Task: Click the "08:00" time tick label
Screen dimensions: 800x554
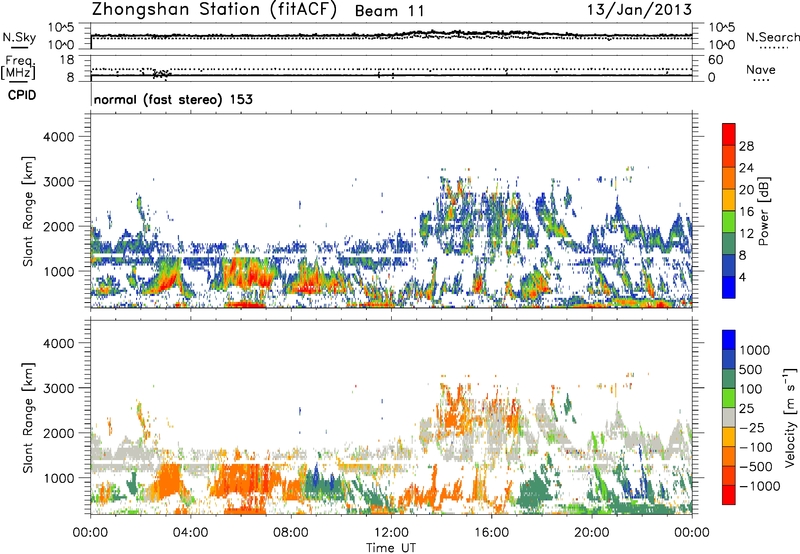Action: 291,533
